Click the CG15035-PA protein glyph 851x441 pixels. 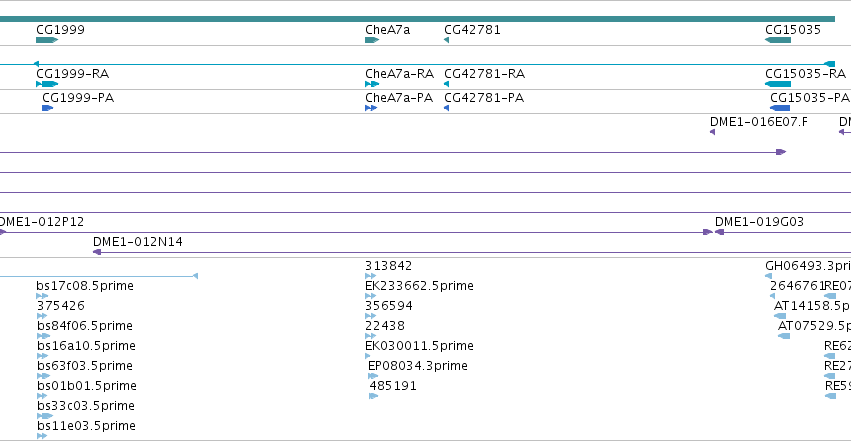780,108
